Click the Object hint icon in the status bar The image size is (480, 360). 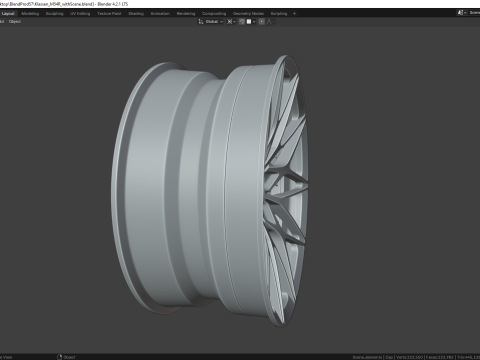[60, 357]
